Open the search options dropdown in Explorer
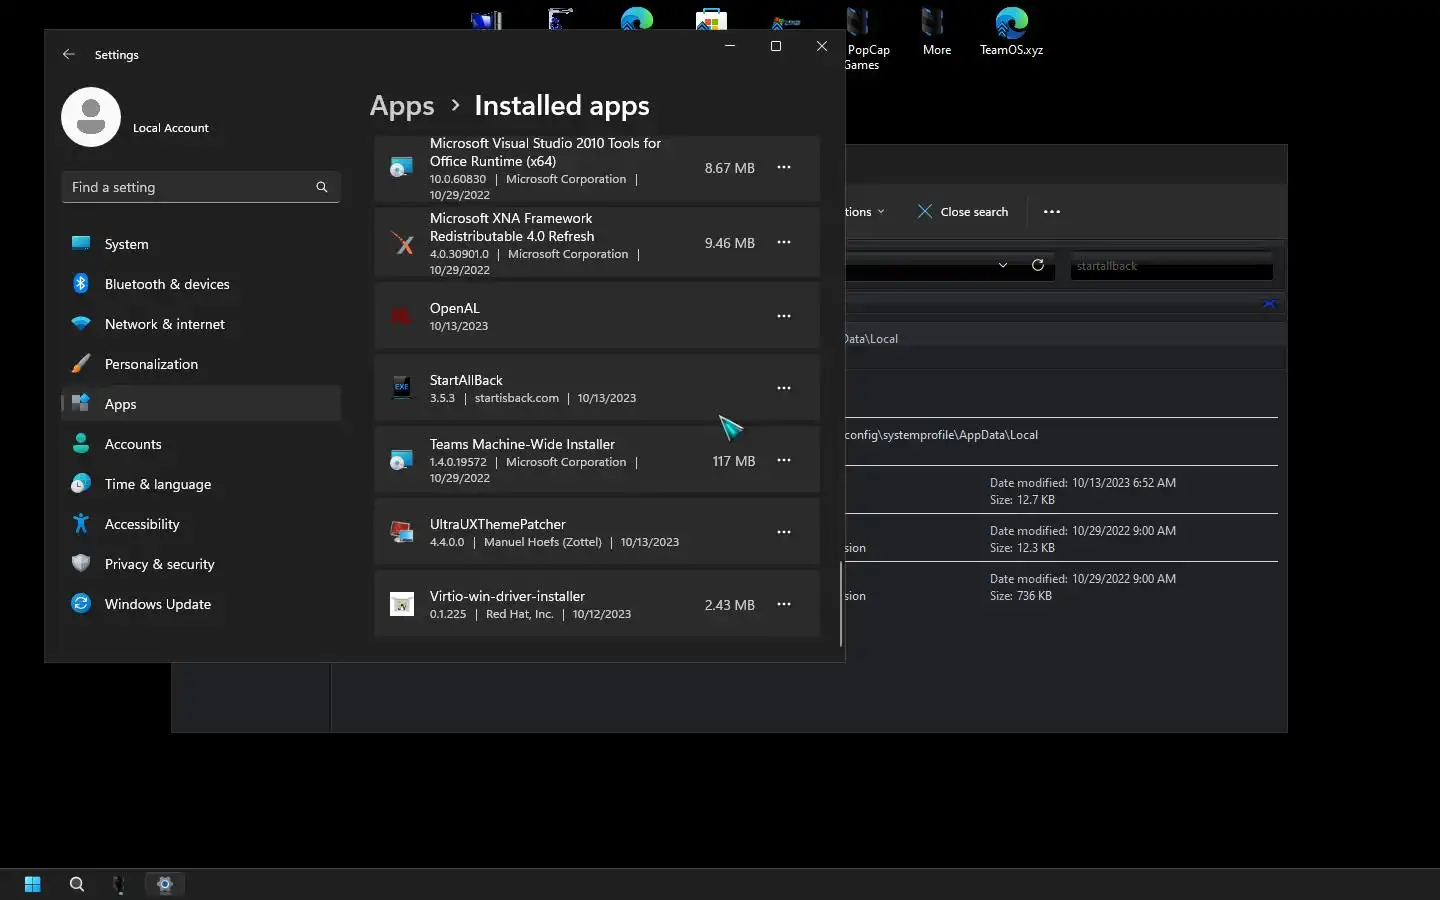The image size is (1440, 900). 866,212
